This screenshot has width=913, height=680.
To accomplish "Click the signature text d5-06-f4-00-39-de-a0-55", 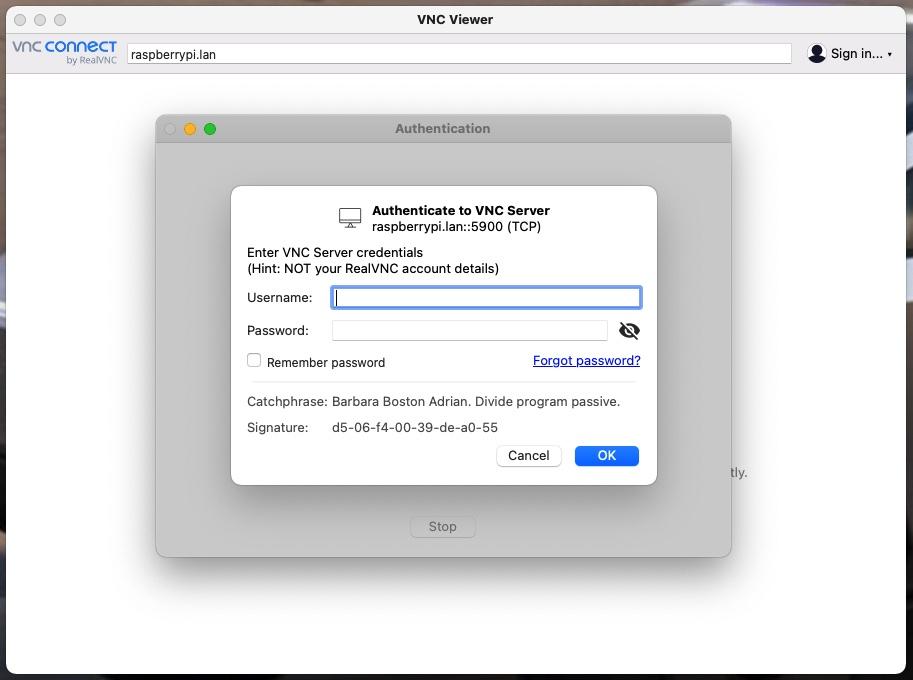I will [x=415, y=428].
